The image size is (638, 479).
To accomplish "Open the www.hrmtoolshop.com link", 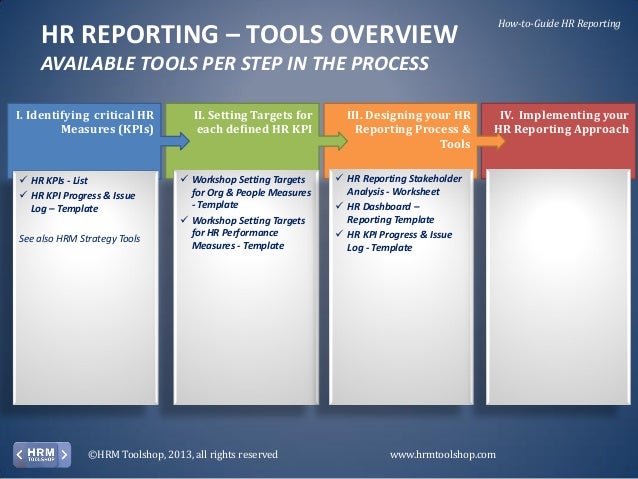I will (x=443, y=455).
